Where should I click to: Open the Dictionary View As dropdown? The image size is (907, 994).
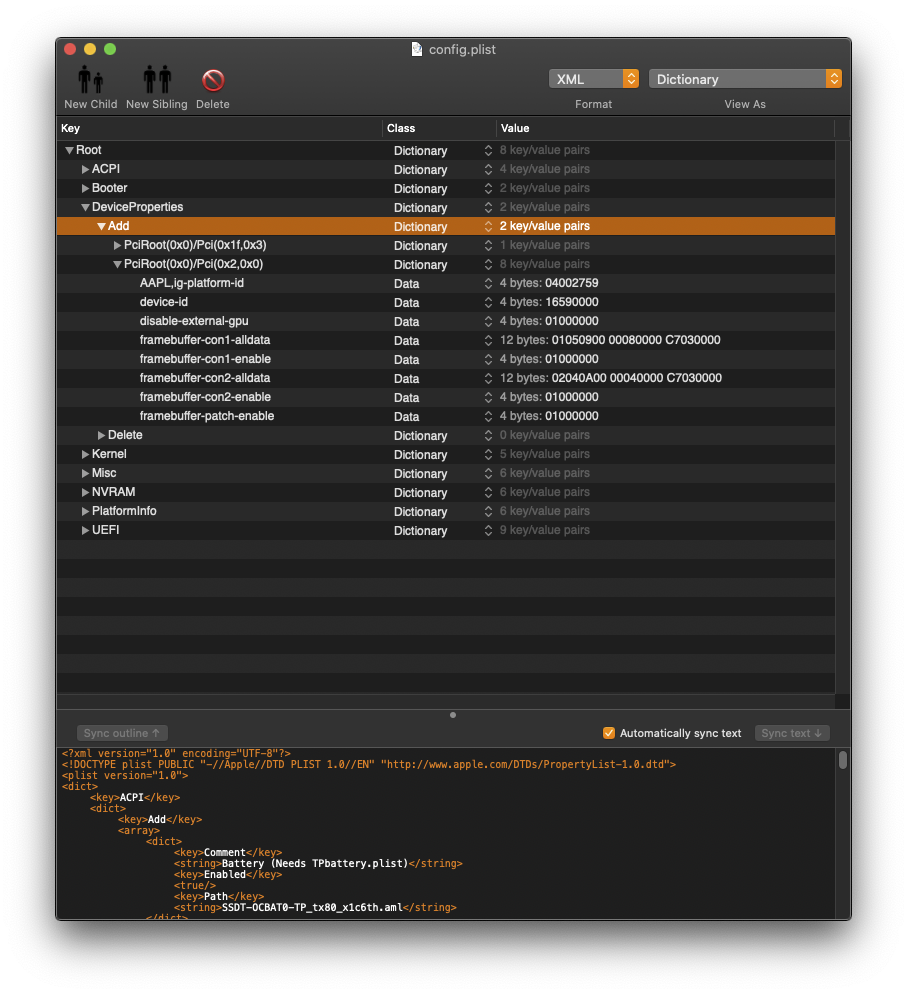point(745,79)
